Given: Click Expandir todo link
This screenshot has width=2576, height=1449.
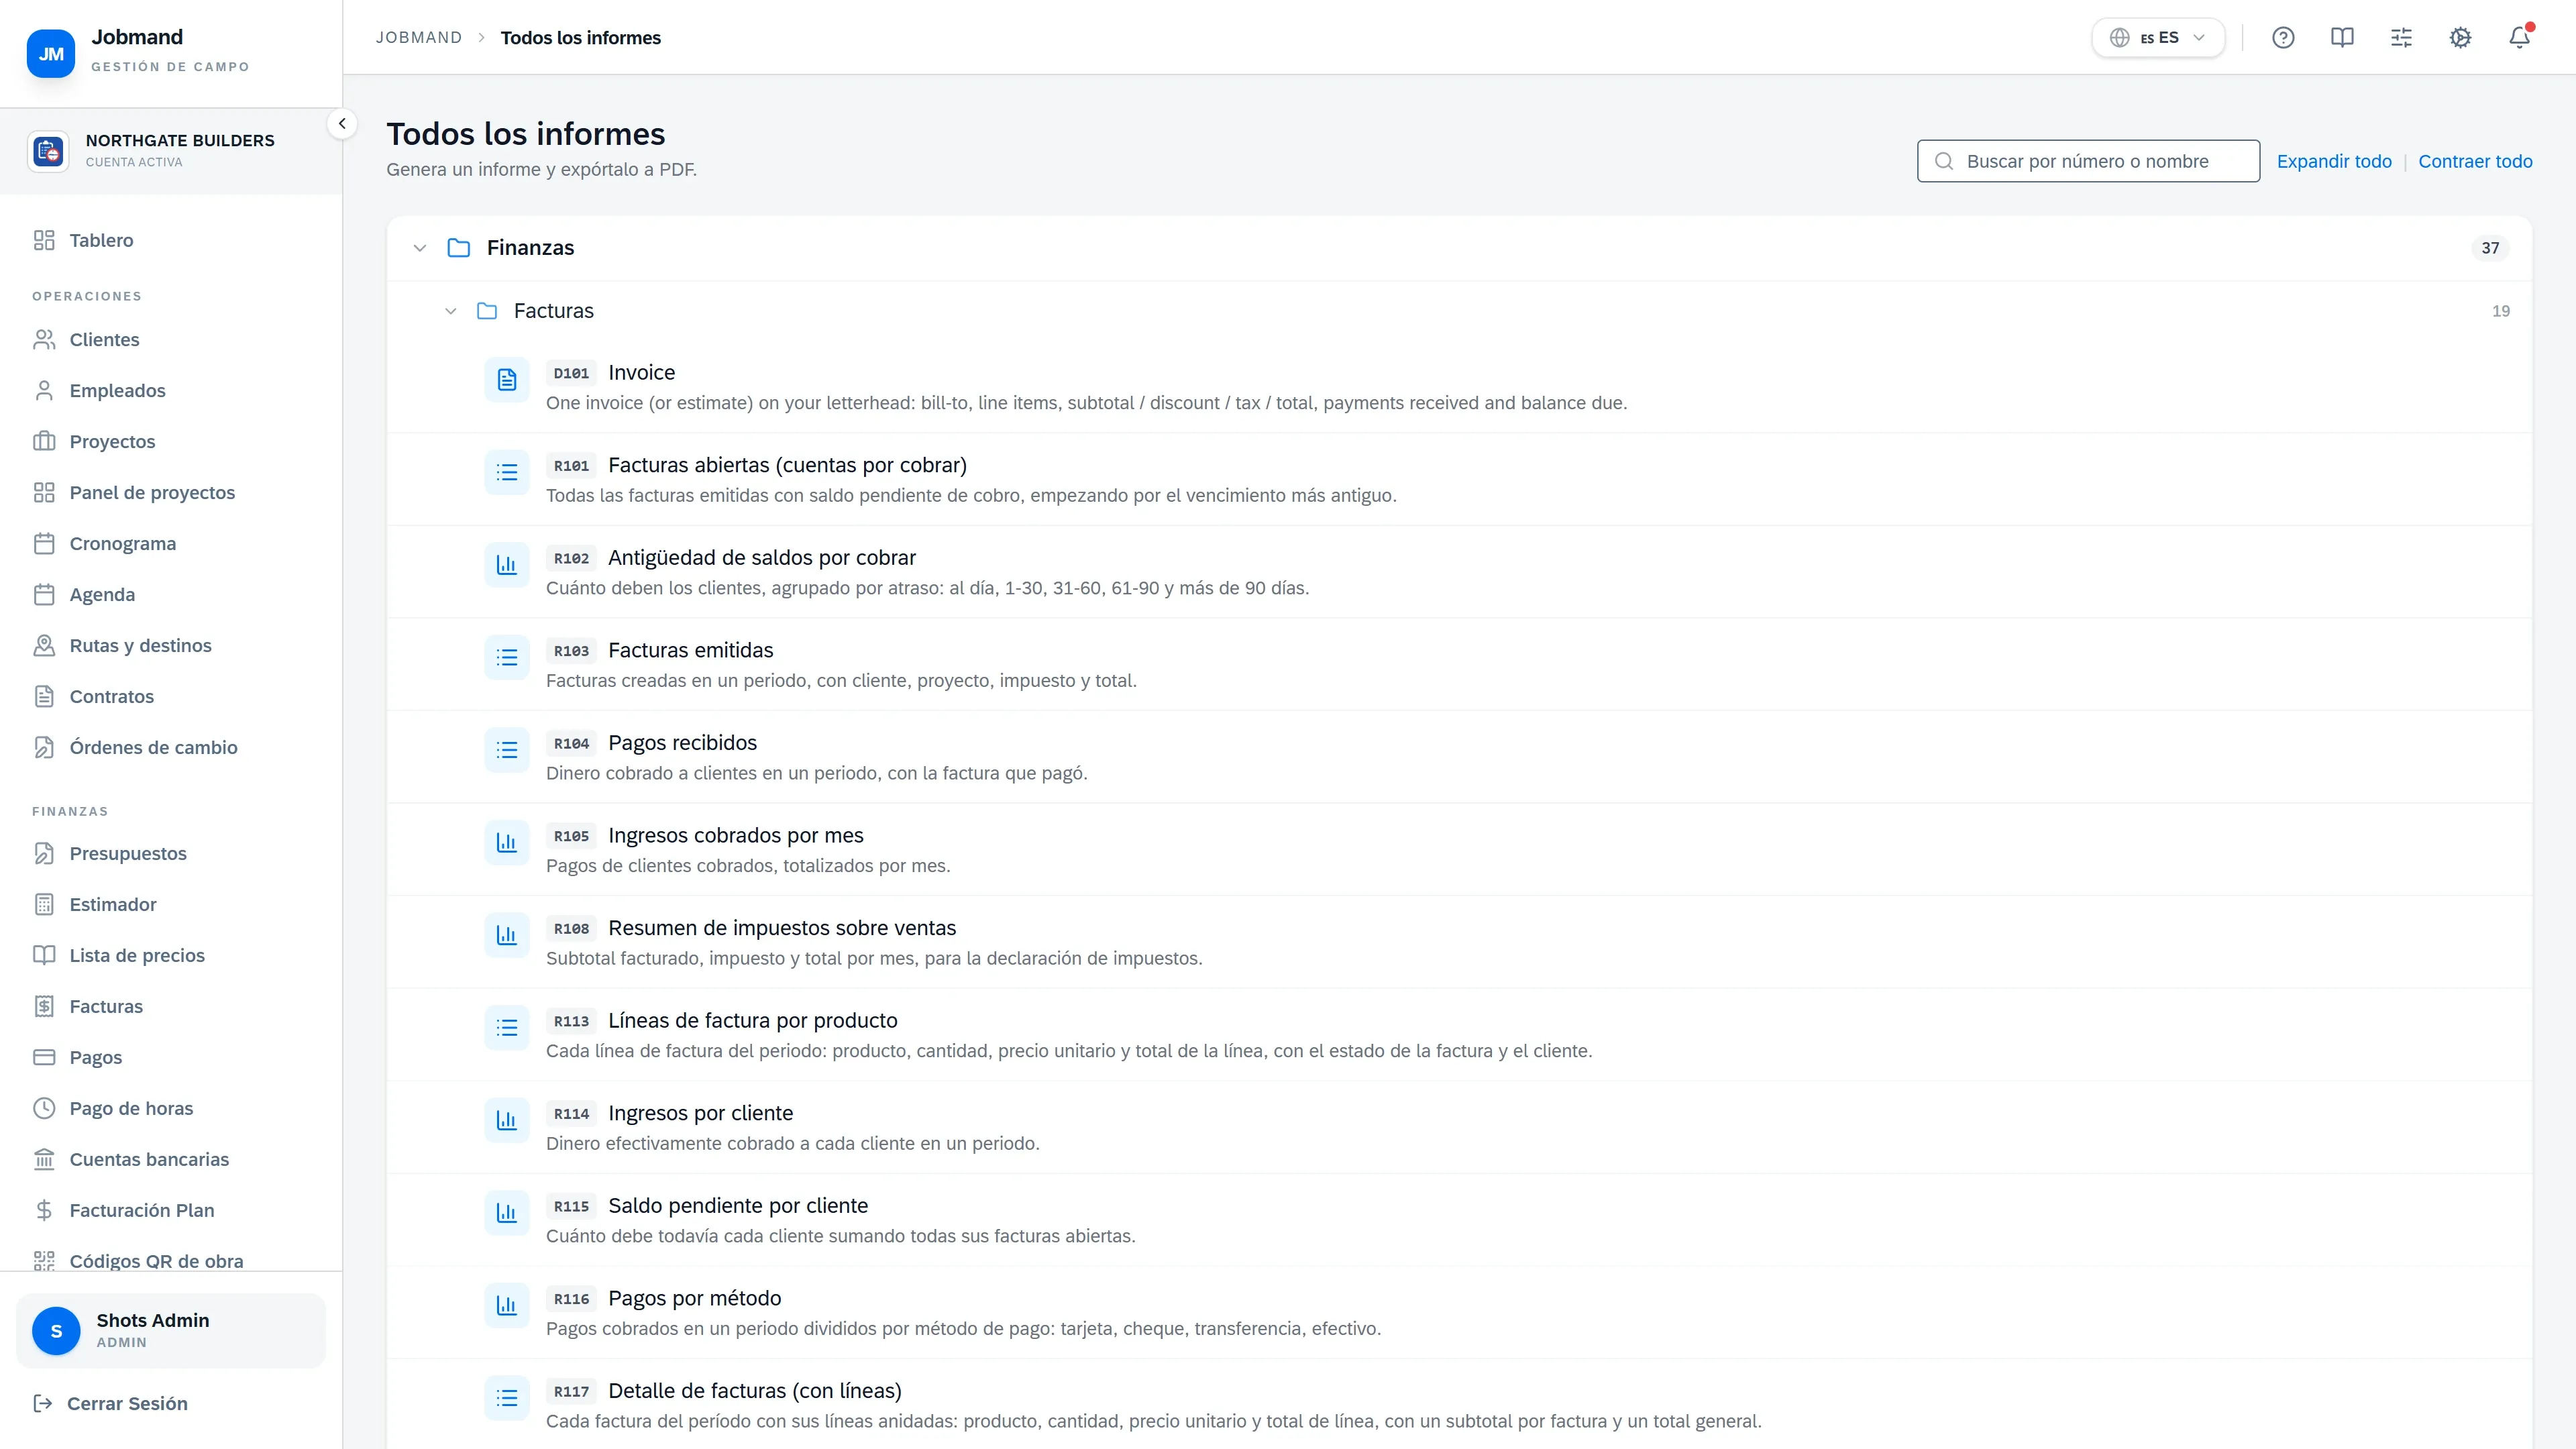Looking at the screenshot, I should click(x=2334, y=161).
